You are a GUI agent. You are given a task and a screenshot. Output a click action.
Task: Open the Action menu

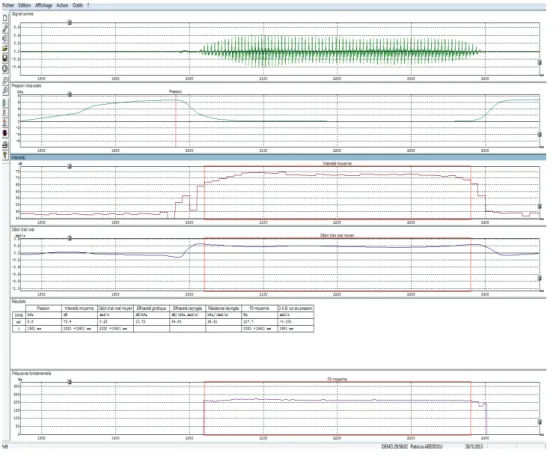(x=62, y=5)
